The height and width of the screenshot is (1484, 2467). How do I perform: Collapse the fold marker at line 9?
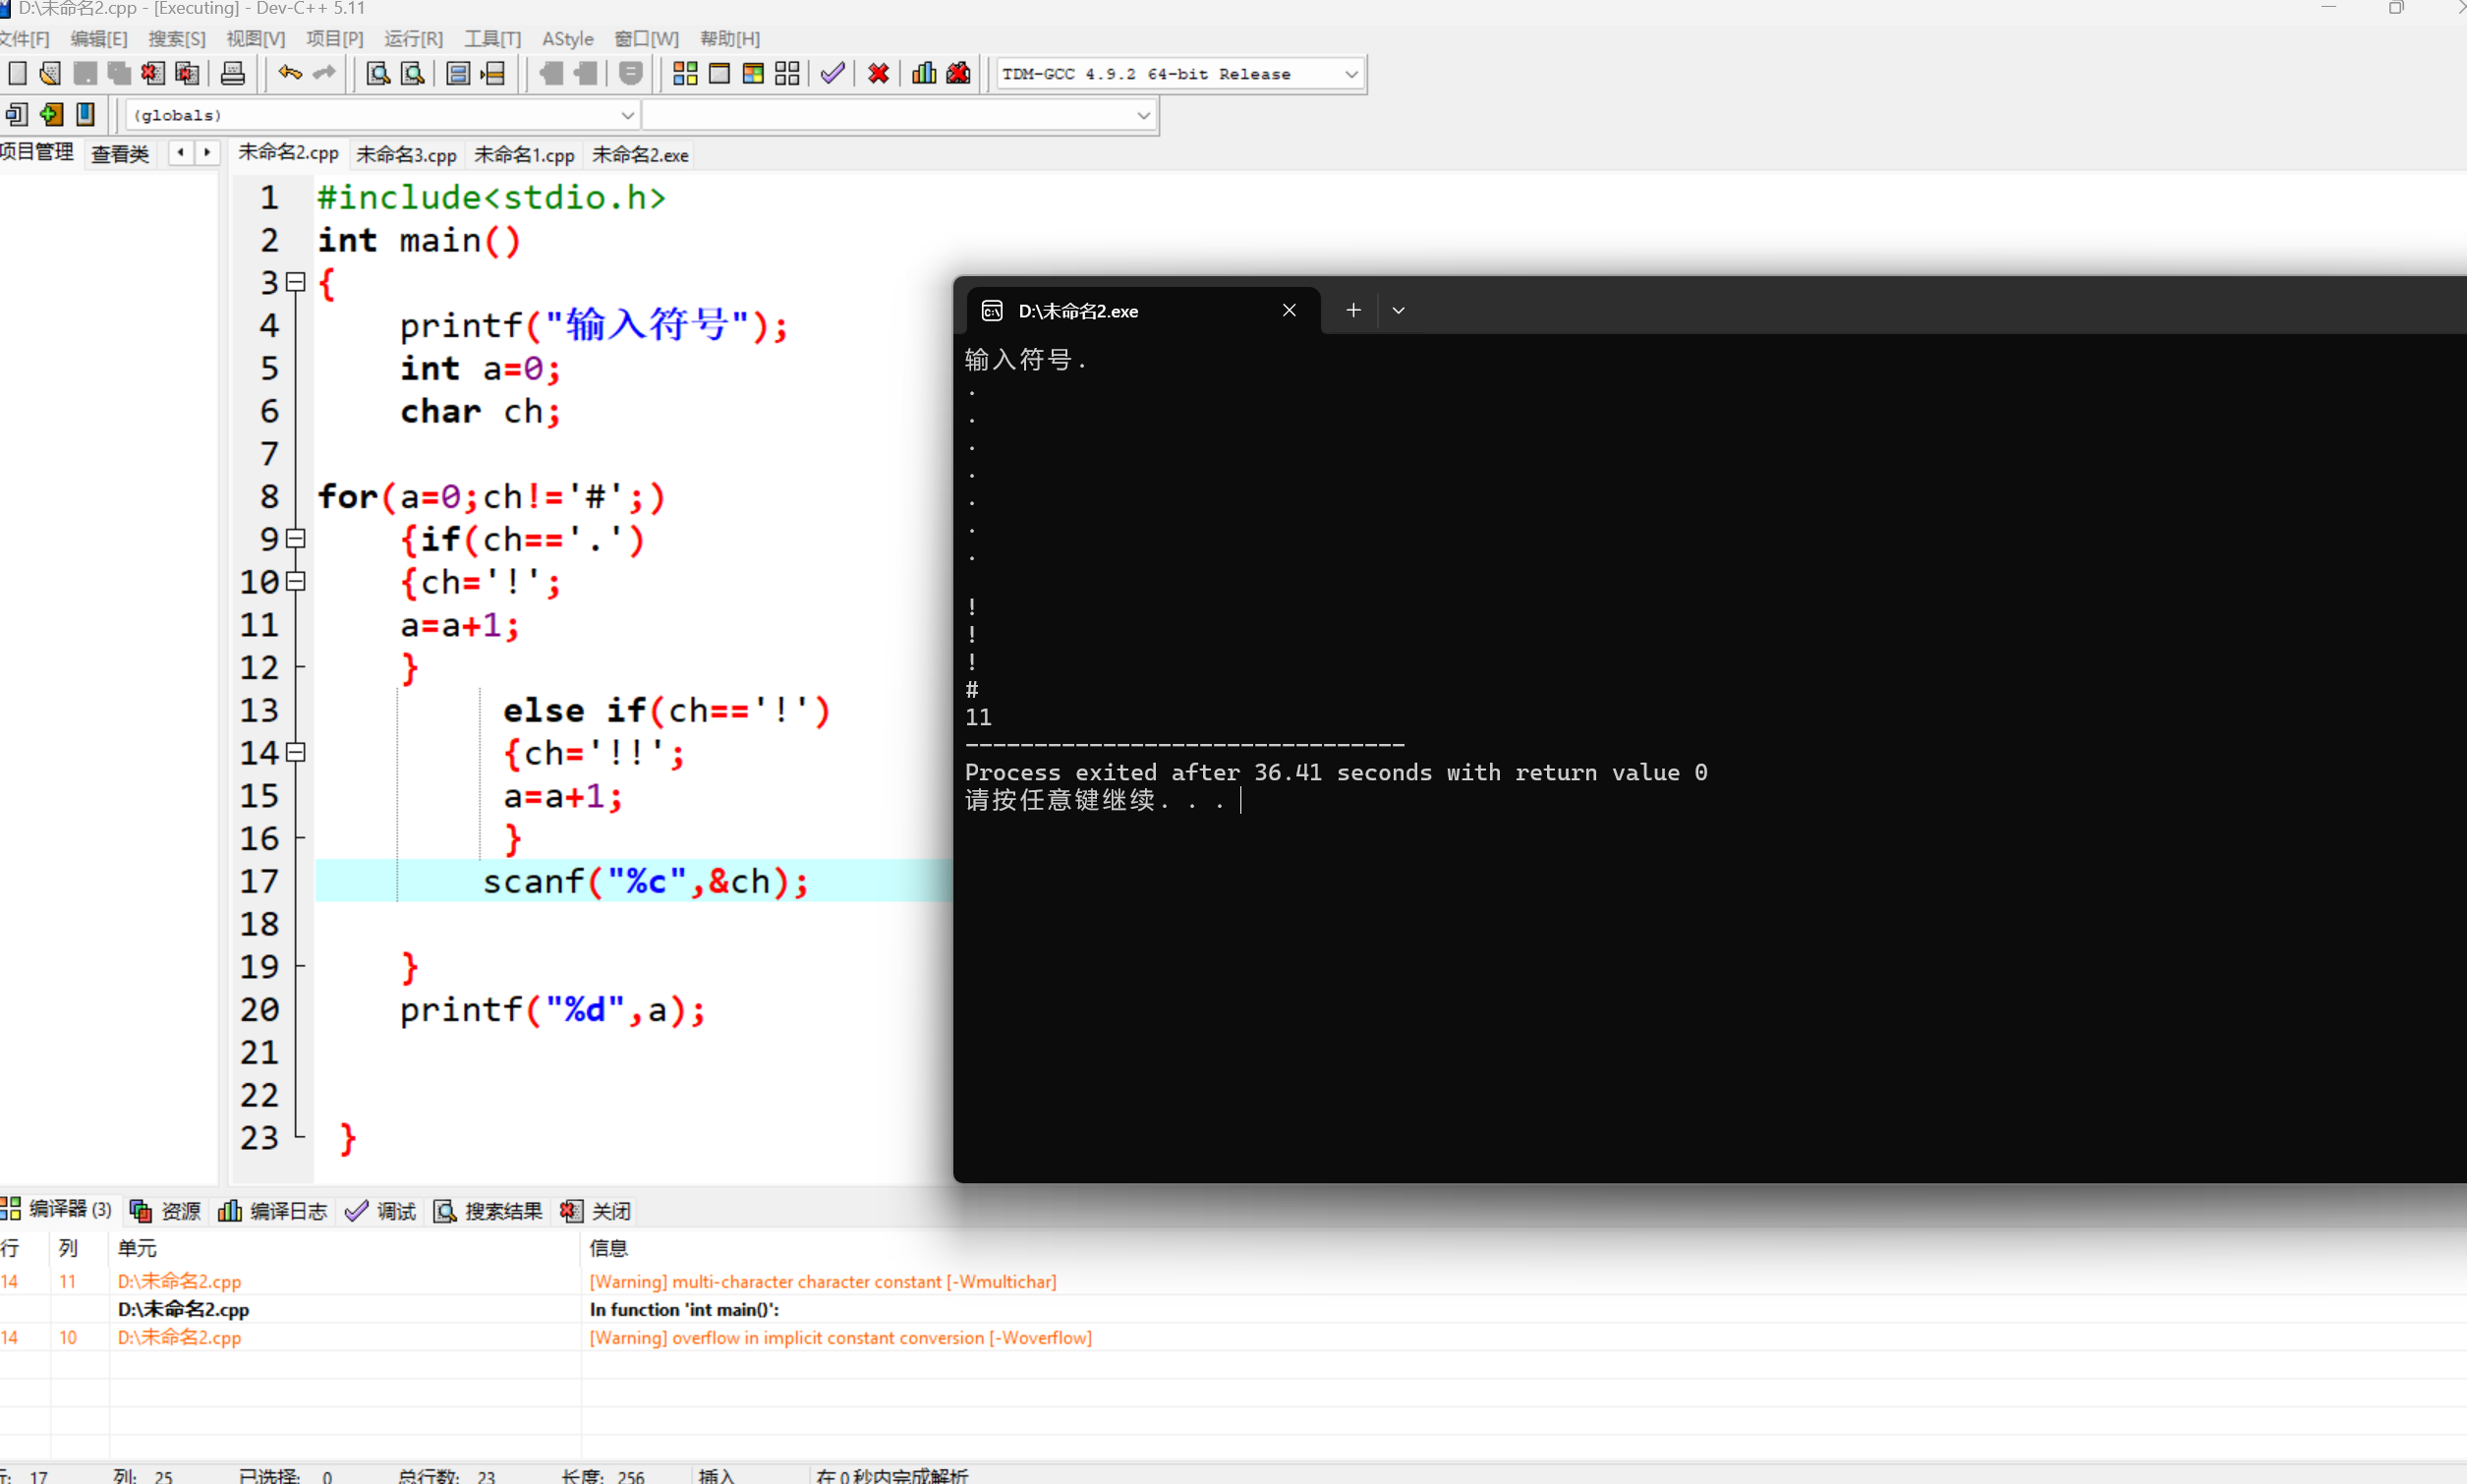pos(295,539)
